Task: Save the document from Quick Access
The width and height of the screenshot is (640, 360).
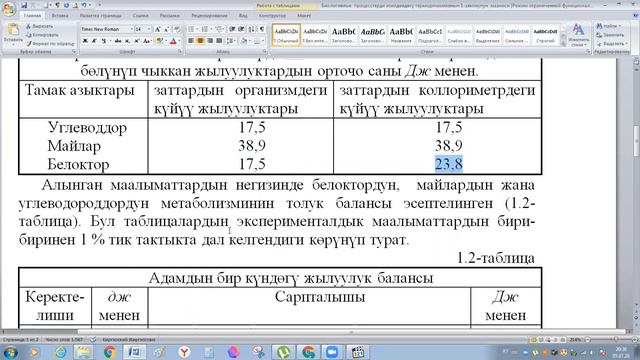Action: (x=24, y=5)
